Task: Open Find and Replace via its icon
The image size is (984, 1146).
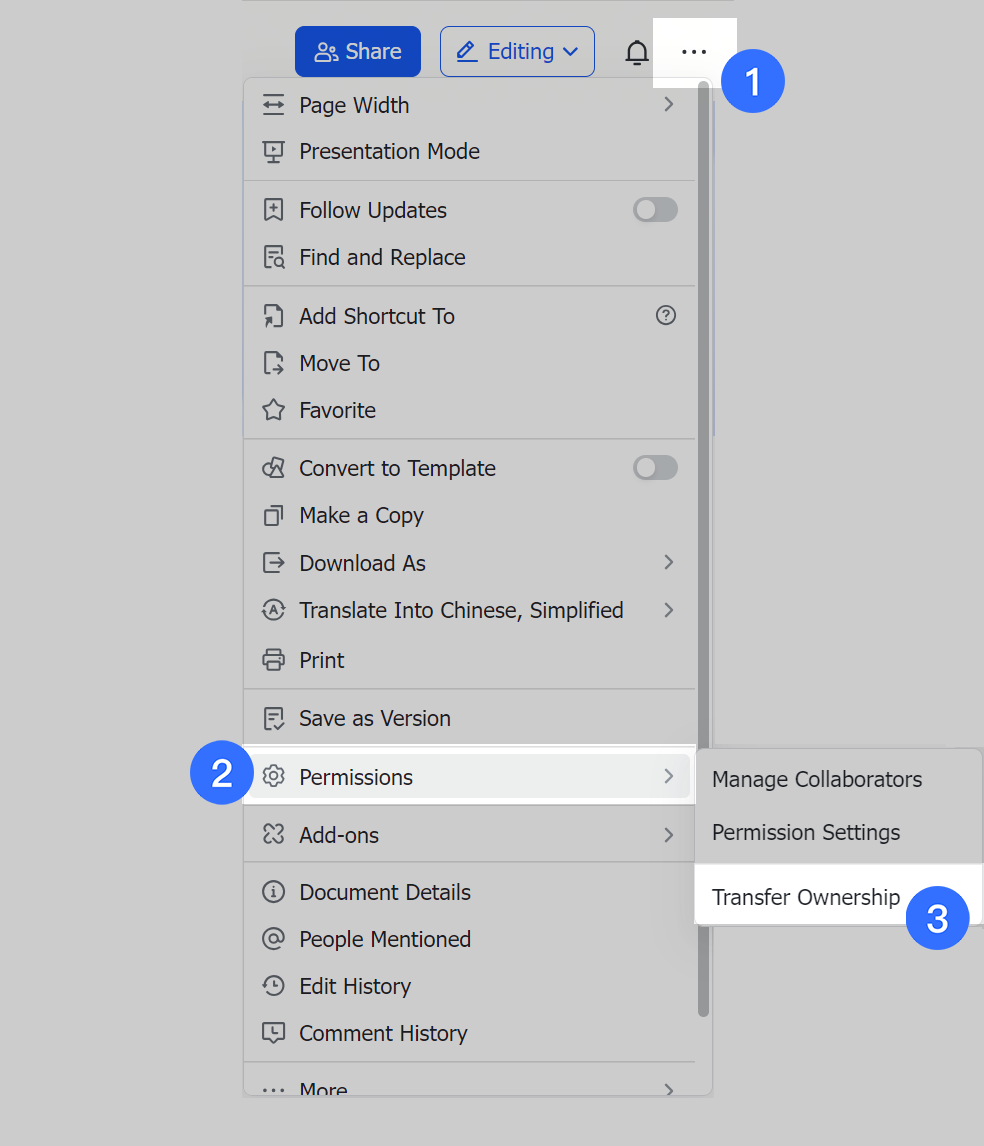Action: tap(274, 257)
